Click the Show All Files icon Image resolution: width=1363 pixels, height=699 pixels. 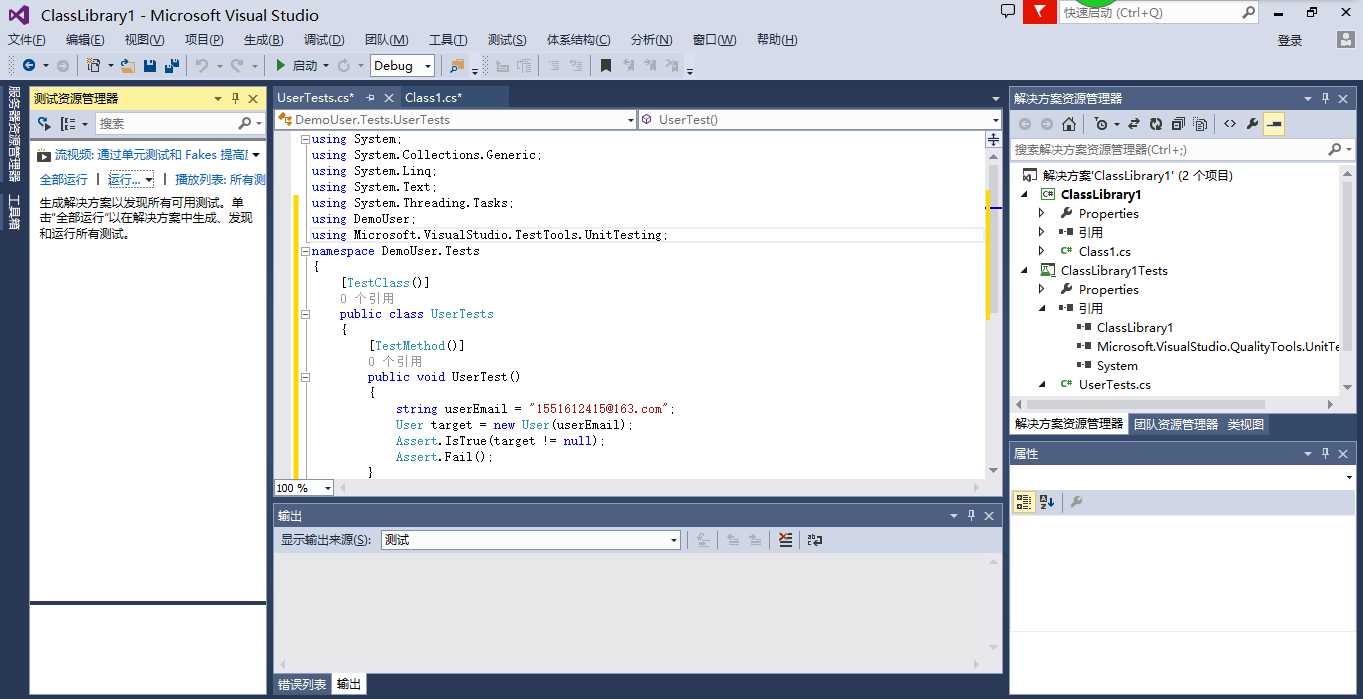pyautogui.click(x=1200, y=124)
